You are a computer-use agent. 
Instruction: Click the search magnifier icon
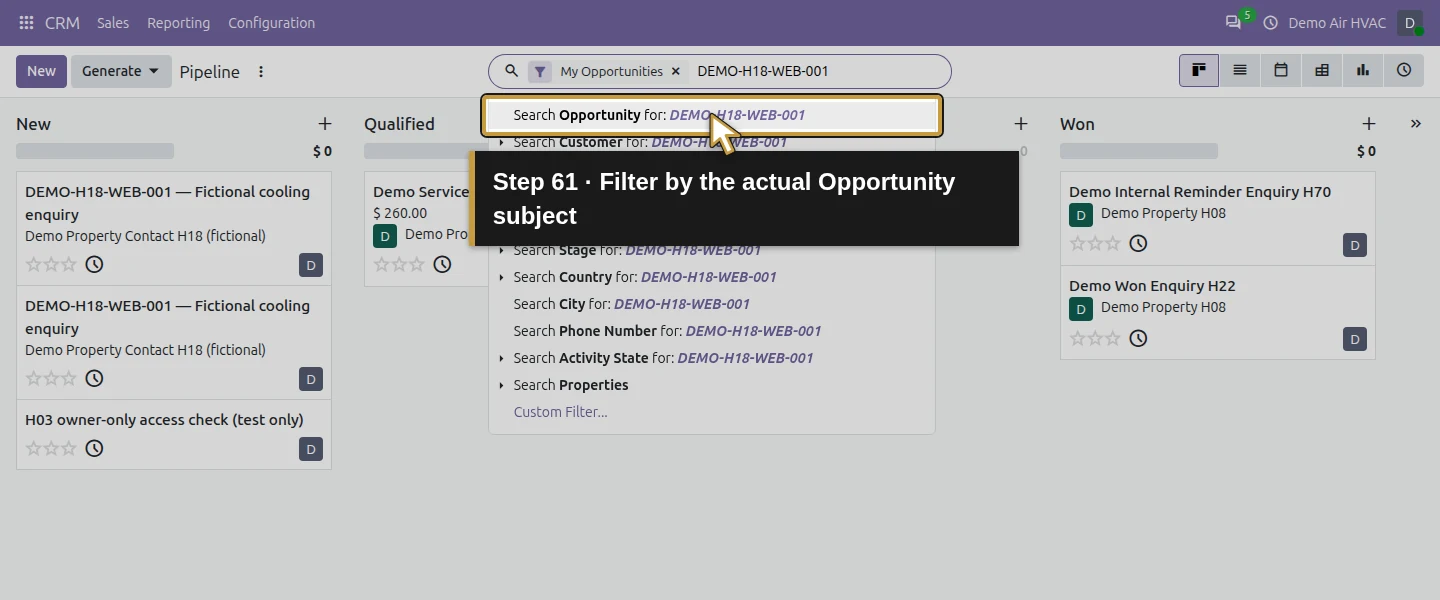click(511, 71)
